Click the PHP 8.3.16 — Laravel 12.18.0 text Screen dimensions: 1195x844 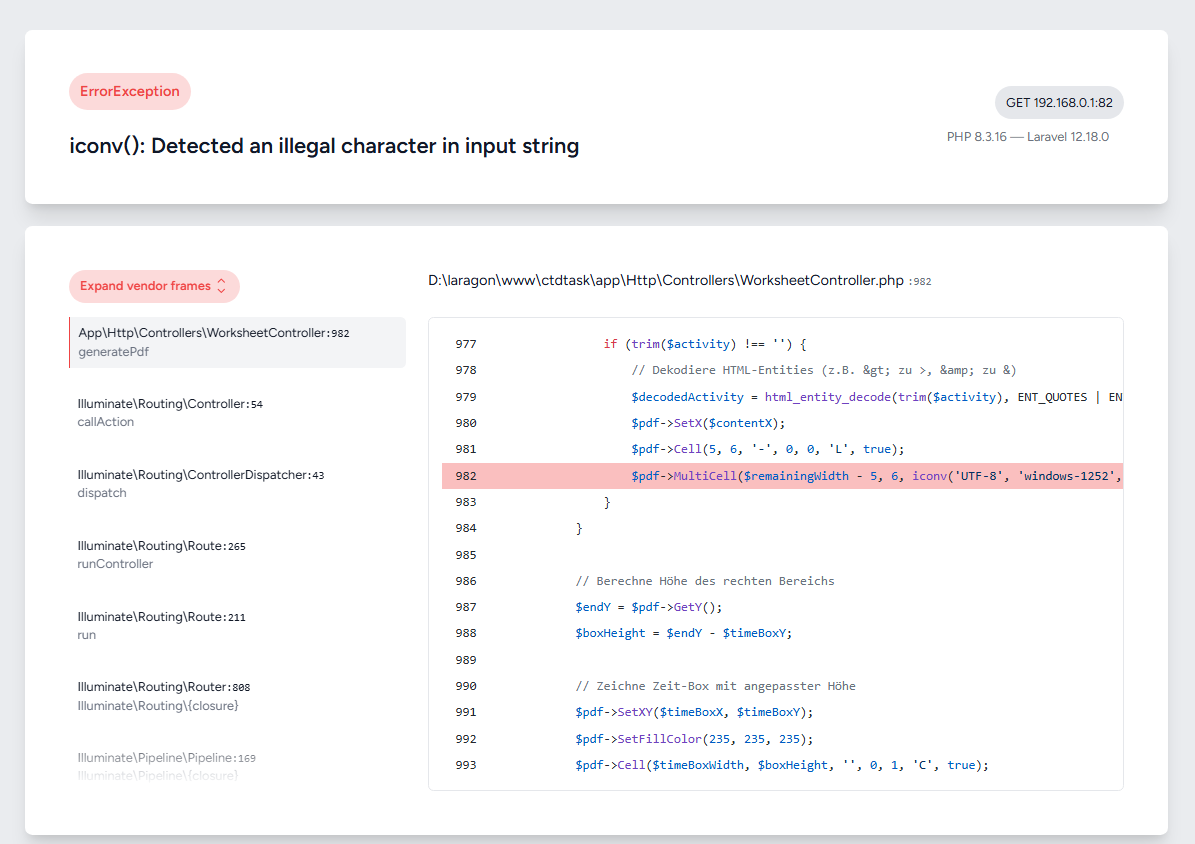click(x=1027, y=137)
